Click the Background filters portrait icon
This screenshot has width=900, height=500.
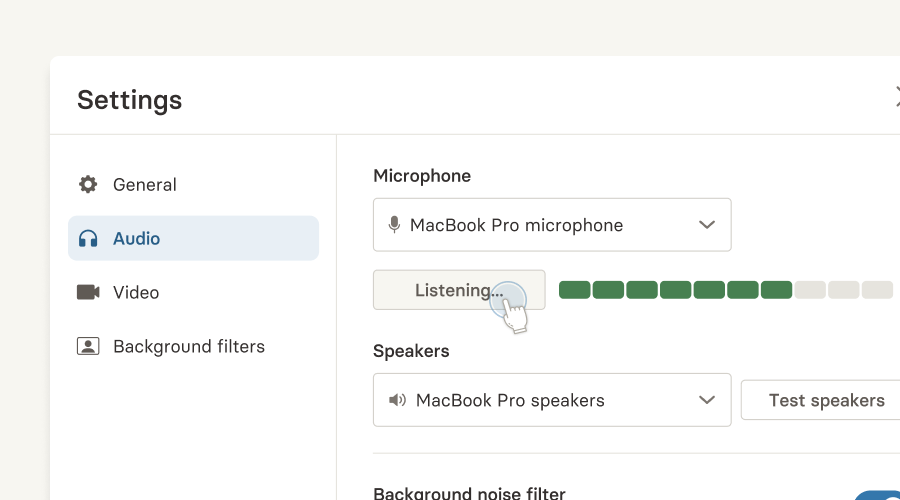click(88, 346)
